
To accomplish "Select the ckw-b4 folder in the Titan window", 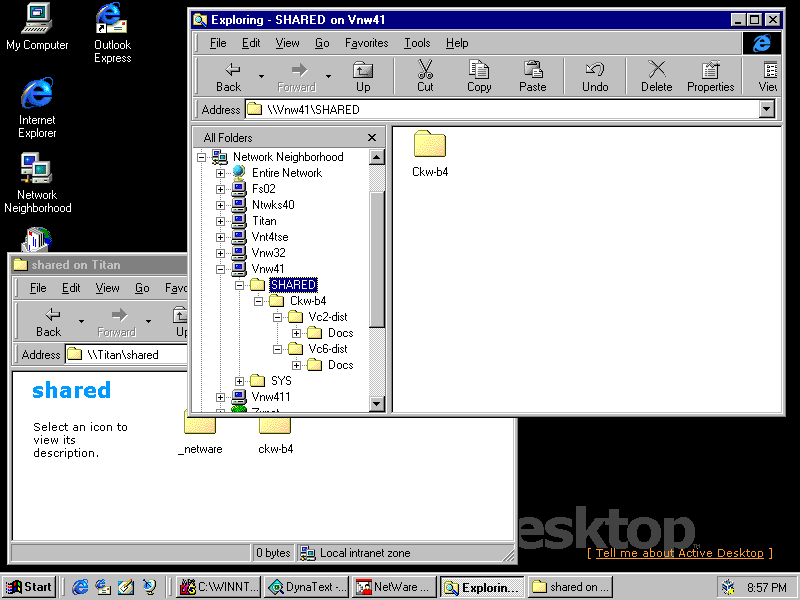I will [276, 436].
